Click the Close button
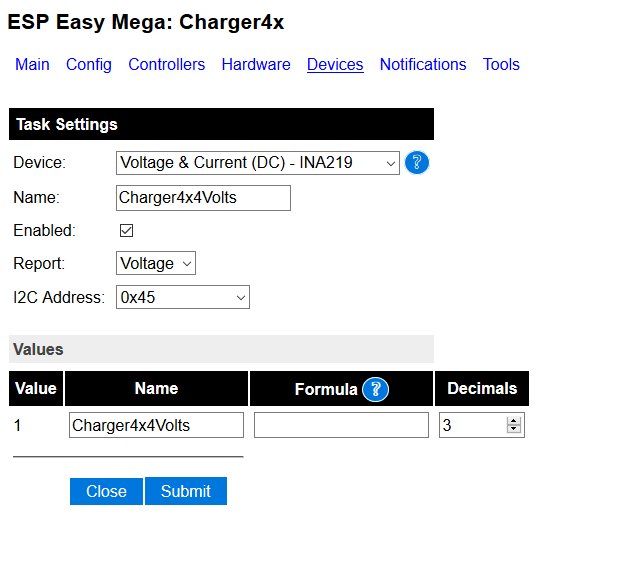 106,491
